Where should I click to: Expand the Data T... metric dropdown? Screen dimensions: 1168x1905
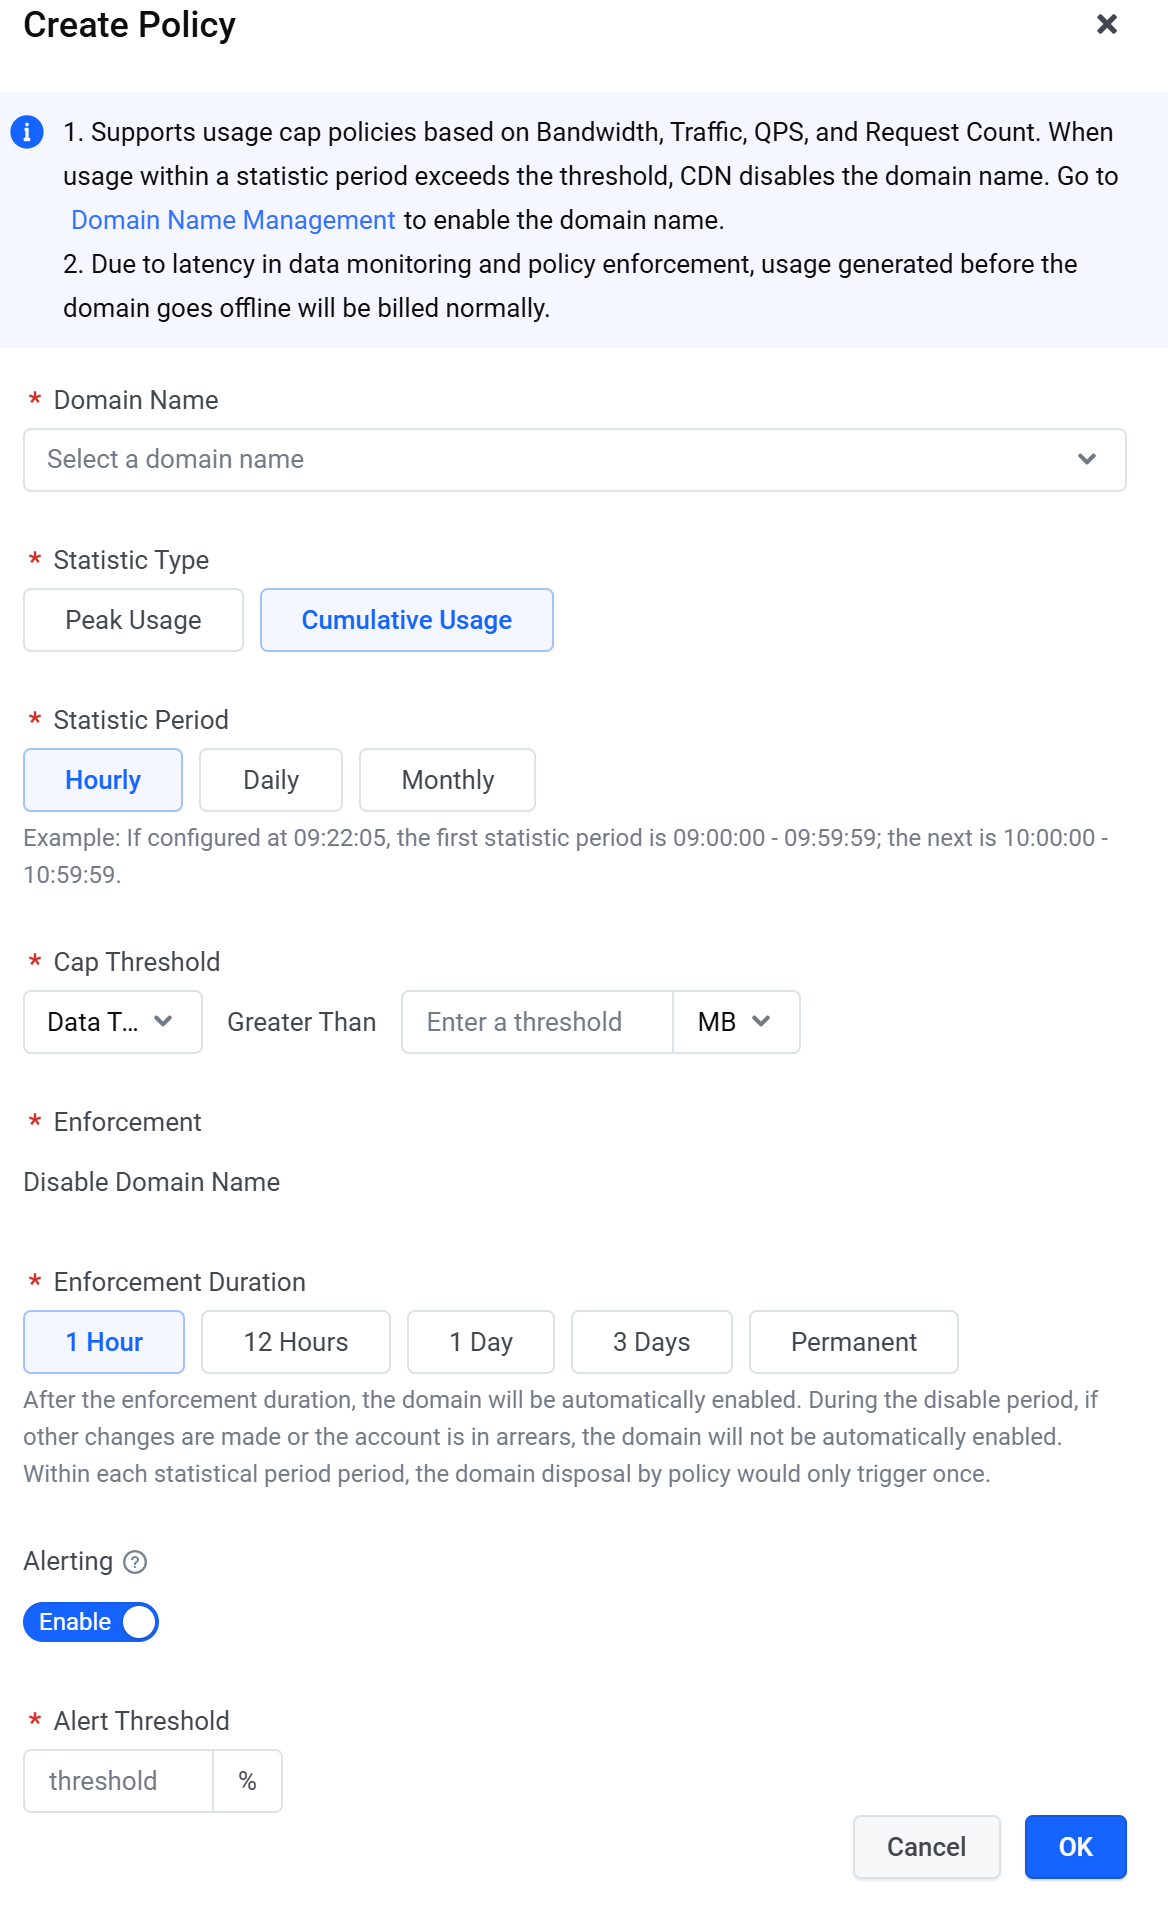tap(112, 1022)
